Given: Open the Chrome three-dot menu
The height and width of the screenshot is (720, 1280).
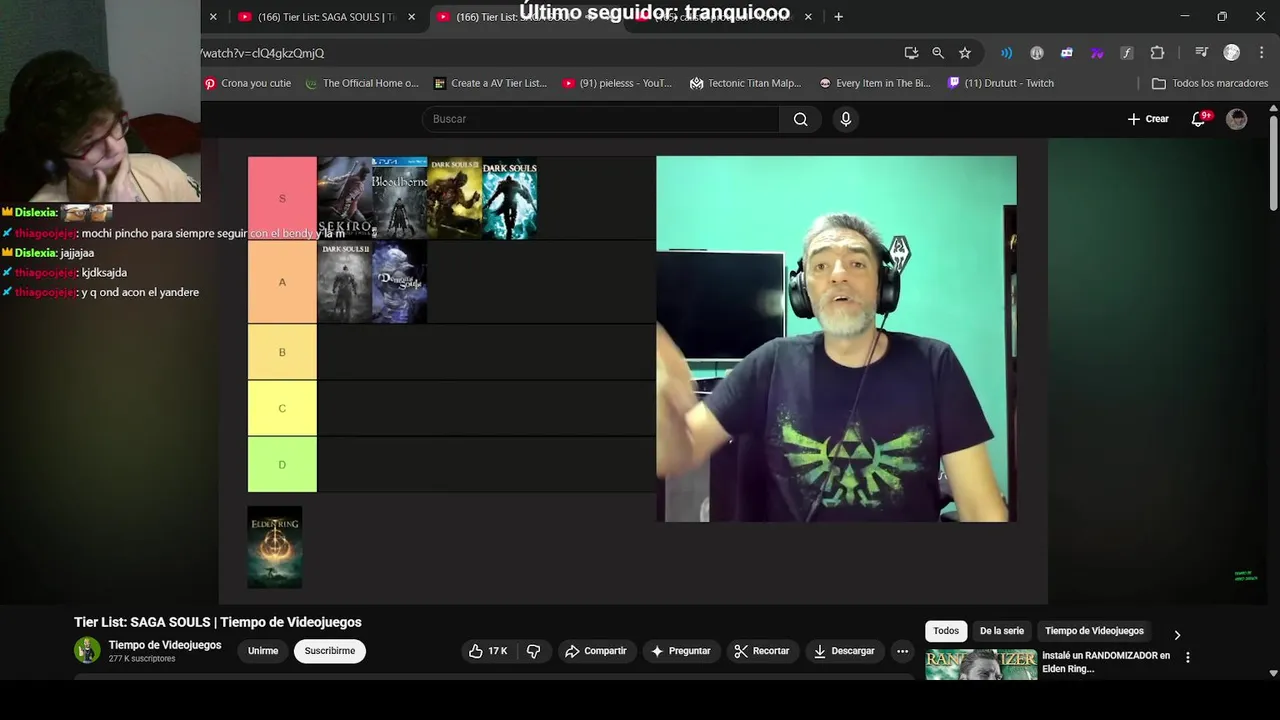Looking at the screenshot, I should [1262, 53].
